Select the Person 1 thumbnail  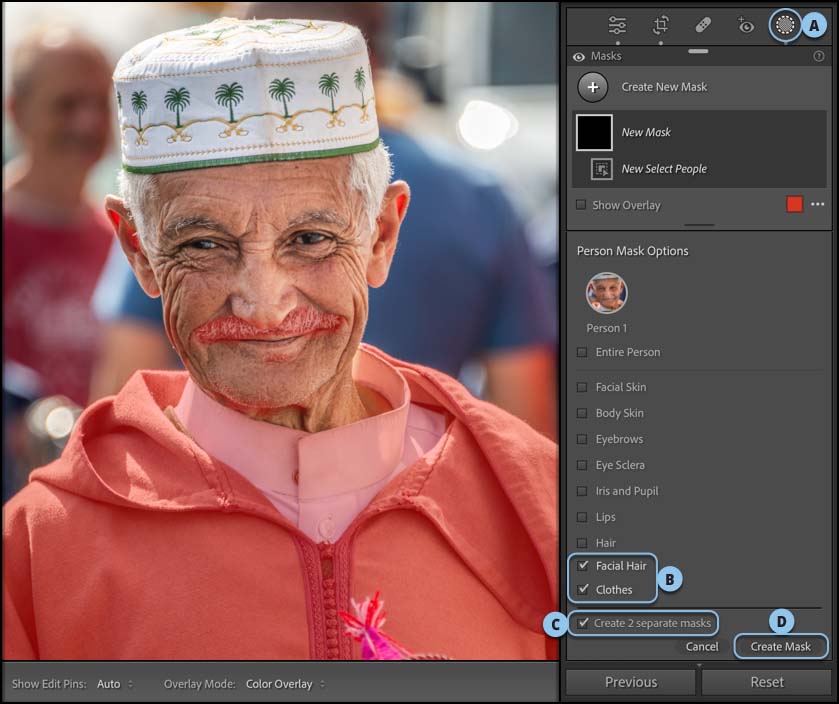point(606,293)
